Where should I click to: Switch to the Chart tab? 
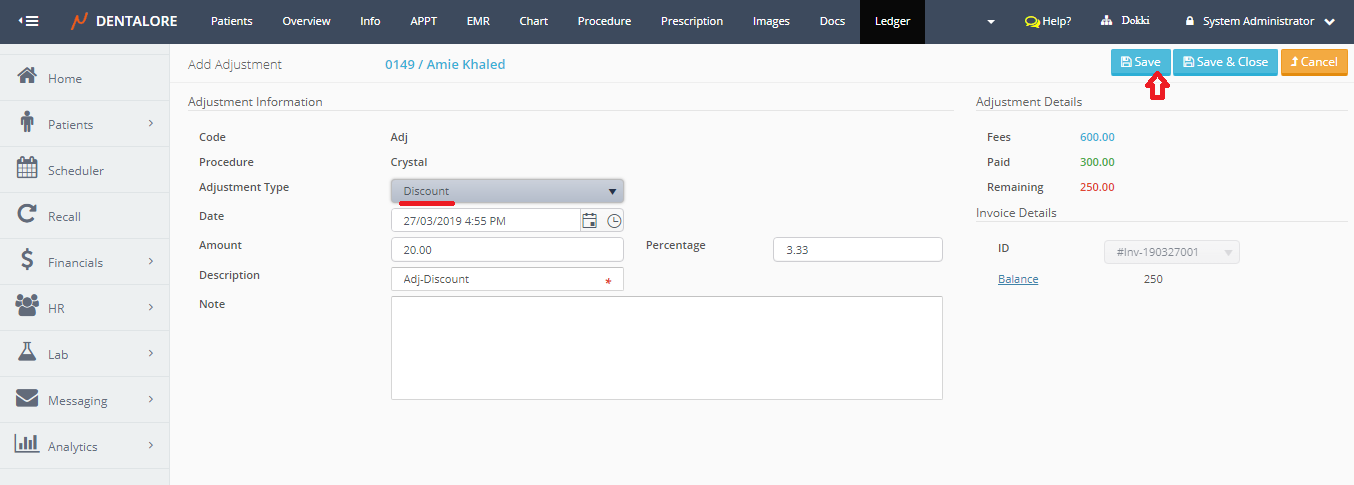pyautogui.click(x=533, y=21)
